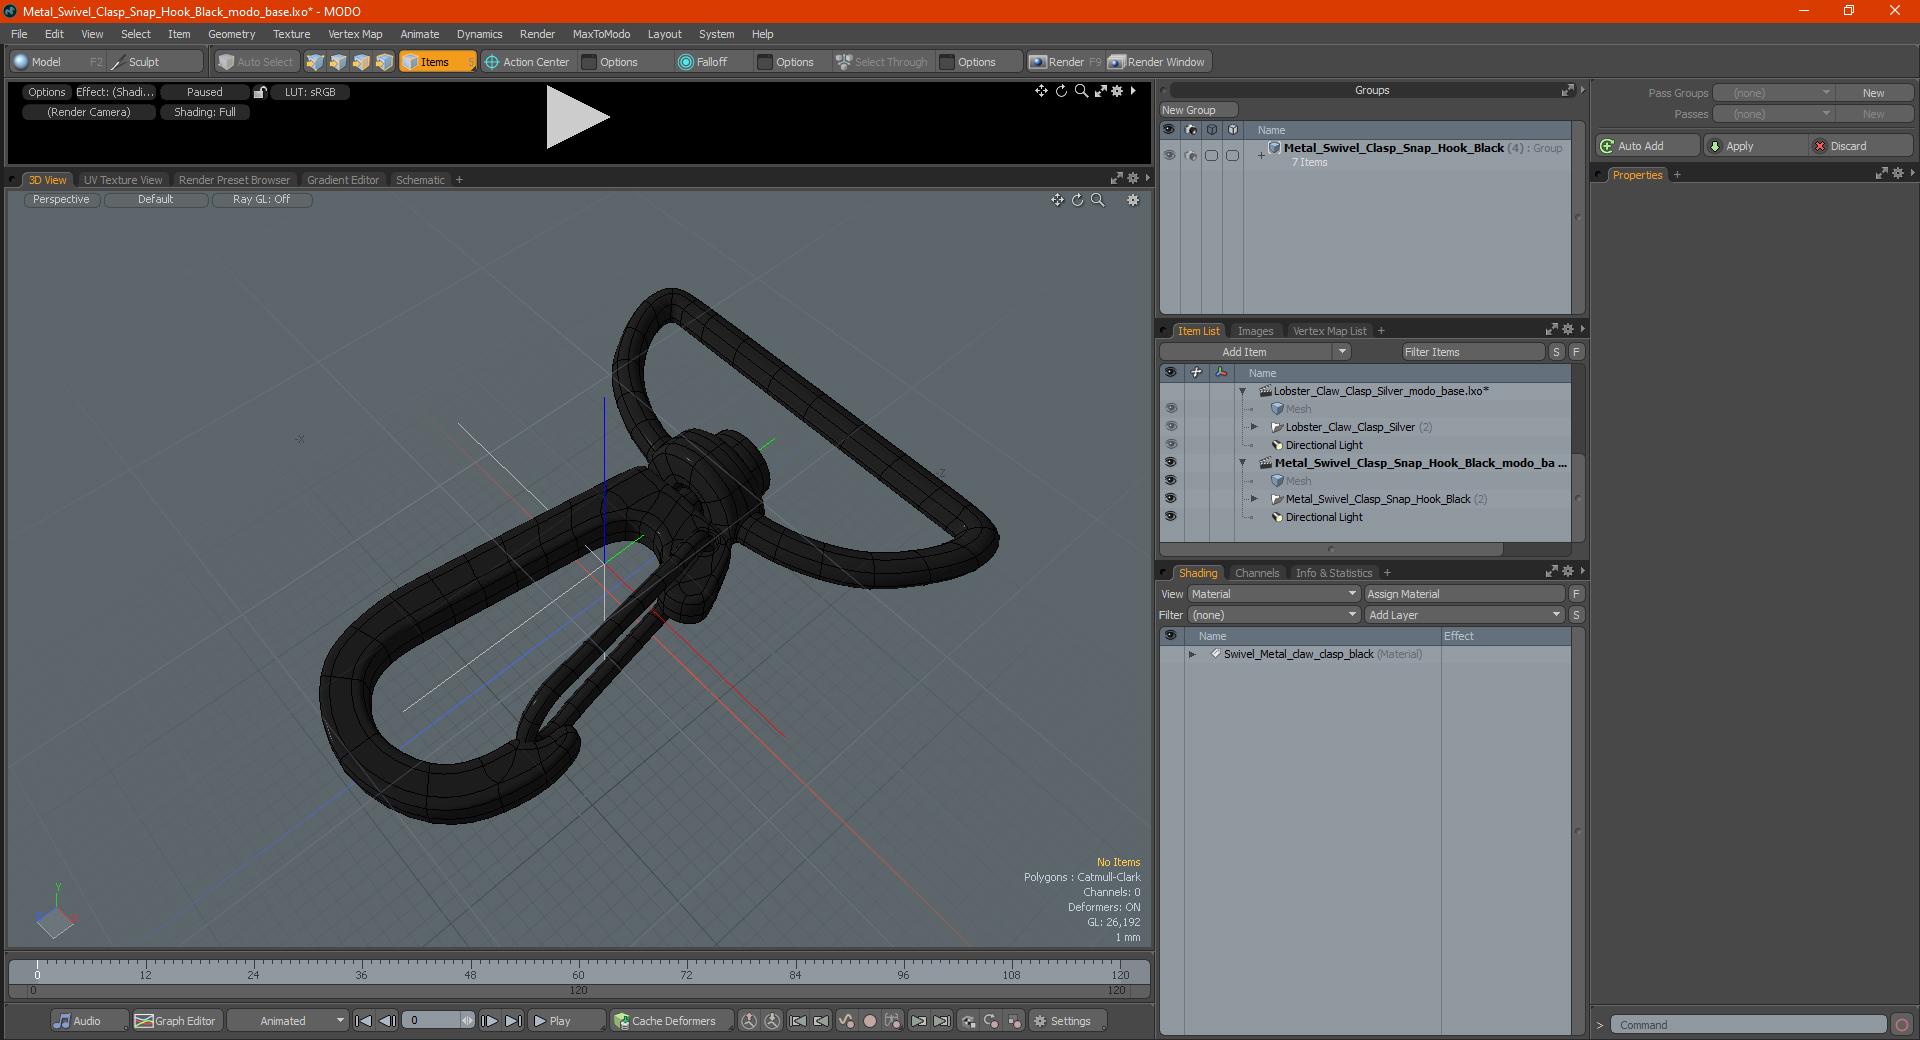The image size is (1920, 1040).
Task: Collapse Metal_Swivel_Clasp_Snap_Hook_Black_modo_ba scene
Action: coord(1242,463)
